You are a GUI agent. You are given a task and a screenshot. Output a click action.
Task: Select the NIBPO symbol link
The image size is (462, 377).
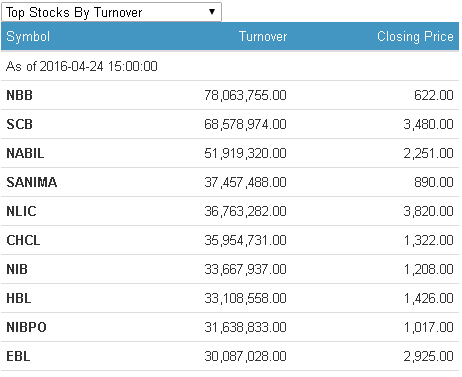[26, 327]
